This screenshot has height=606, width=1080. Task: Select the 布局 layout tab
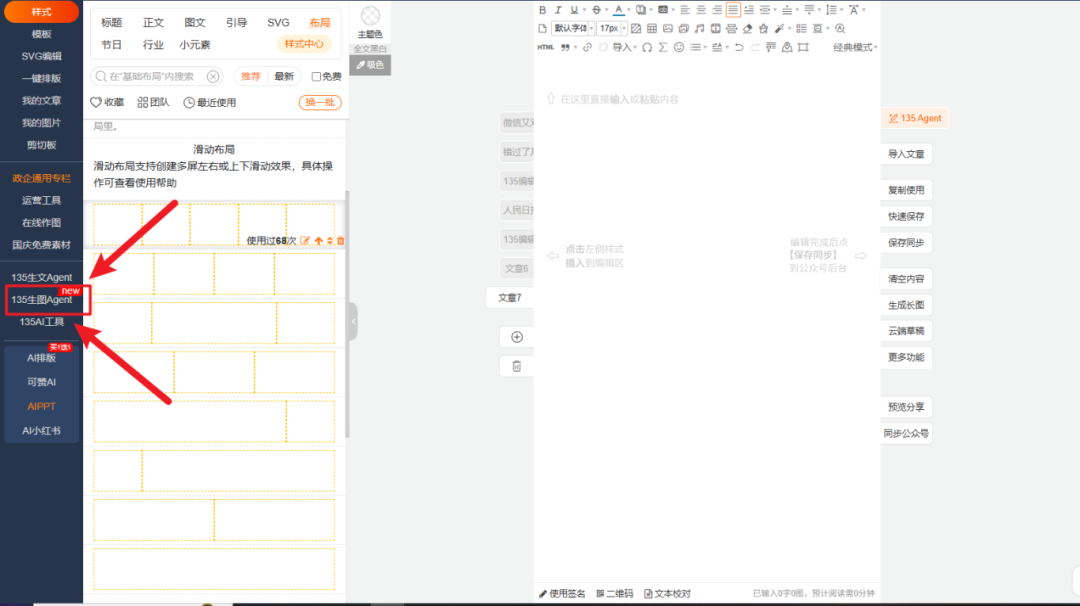pos(320,23)
